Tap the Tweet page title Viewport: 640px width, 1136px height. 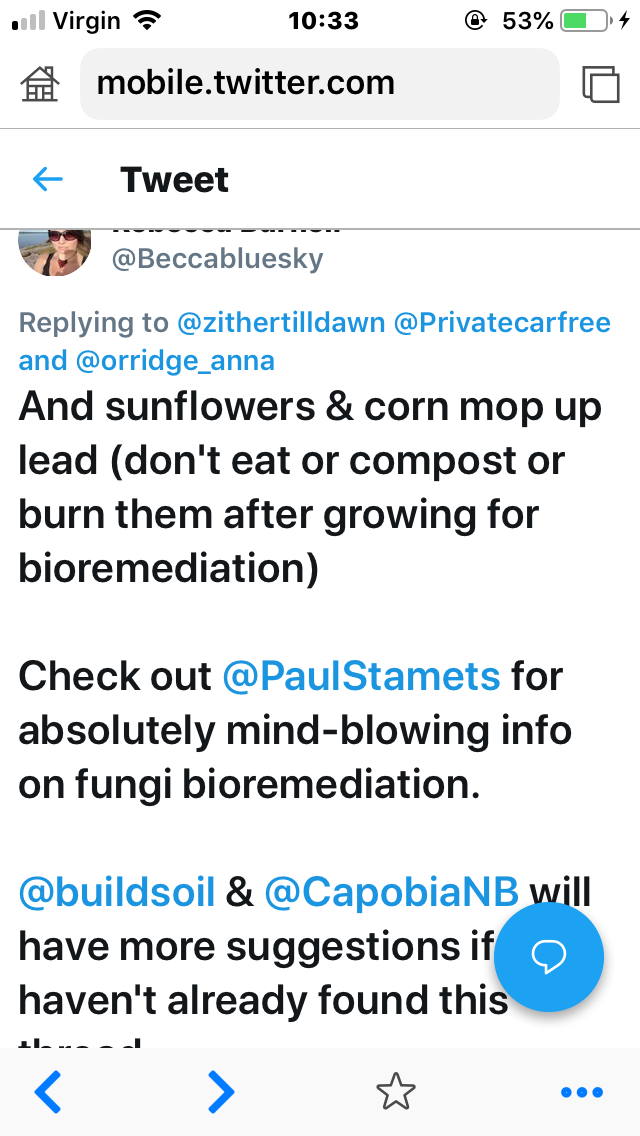click(174, 179)
